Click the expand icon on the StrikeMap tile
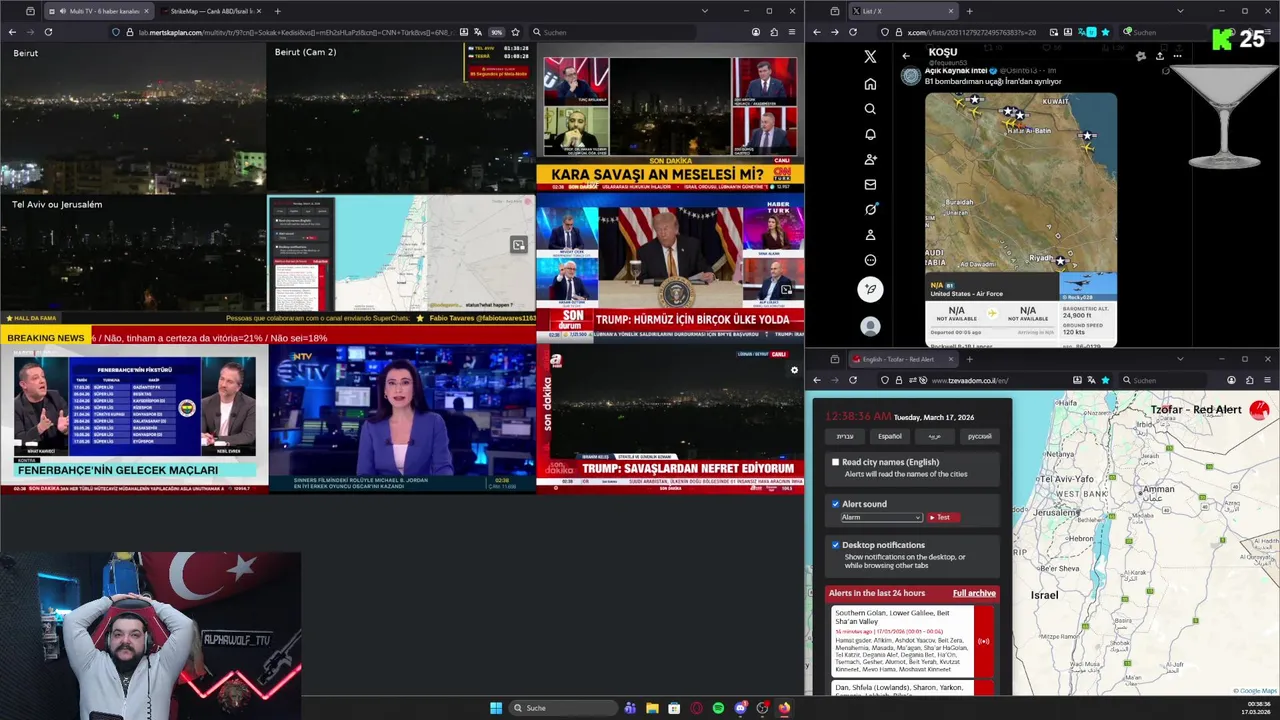Viewport: 1280px width, 720px height. [518, 245]
